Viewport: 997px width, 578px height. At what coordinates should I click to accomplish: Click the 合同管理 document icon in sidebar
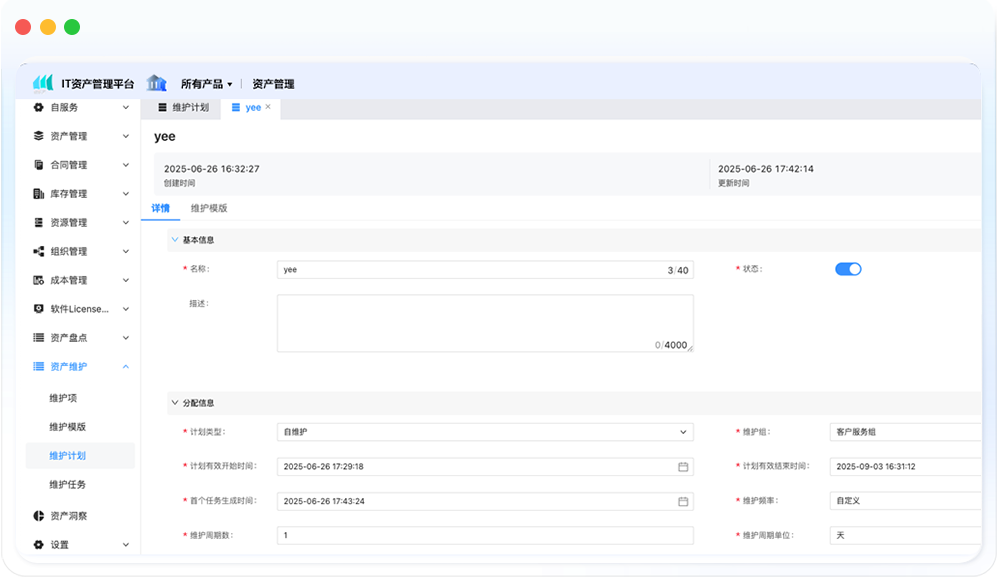38,165
